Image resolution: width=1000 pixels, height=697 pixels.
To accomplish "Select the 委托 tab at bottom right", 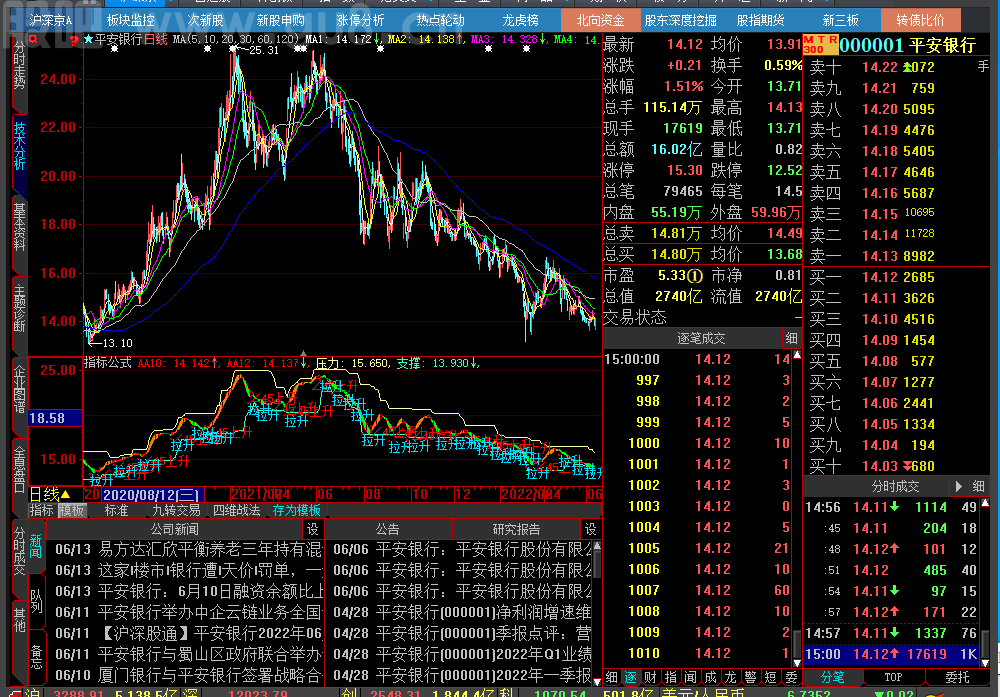I will click(957, 677).
